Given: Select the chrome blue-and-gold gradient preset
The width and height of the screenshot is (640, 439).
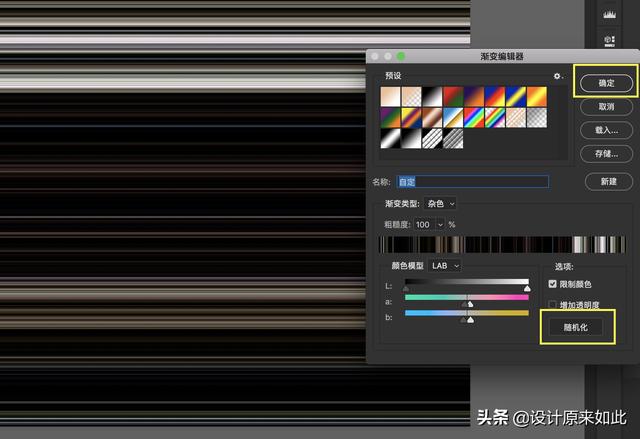Looking at the screenshot, I should 453,118.
